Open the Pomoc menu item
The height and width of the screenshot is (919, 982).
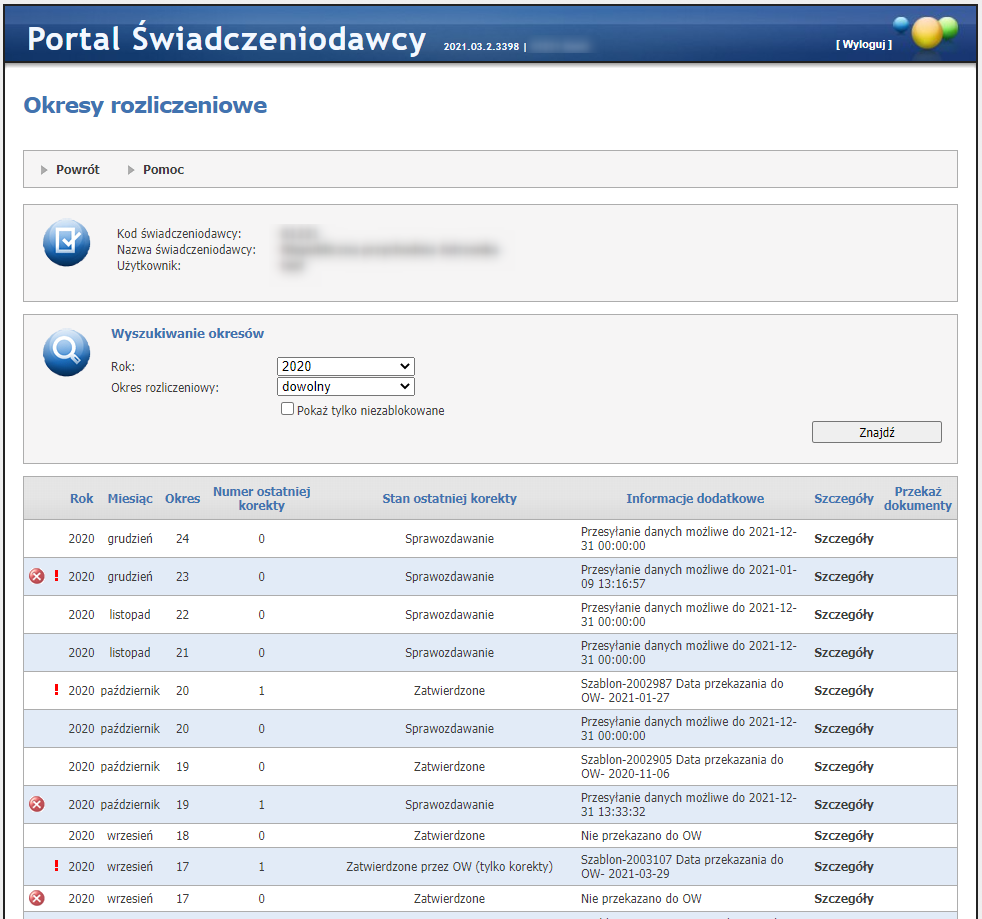tap(163, 170)
